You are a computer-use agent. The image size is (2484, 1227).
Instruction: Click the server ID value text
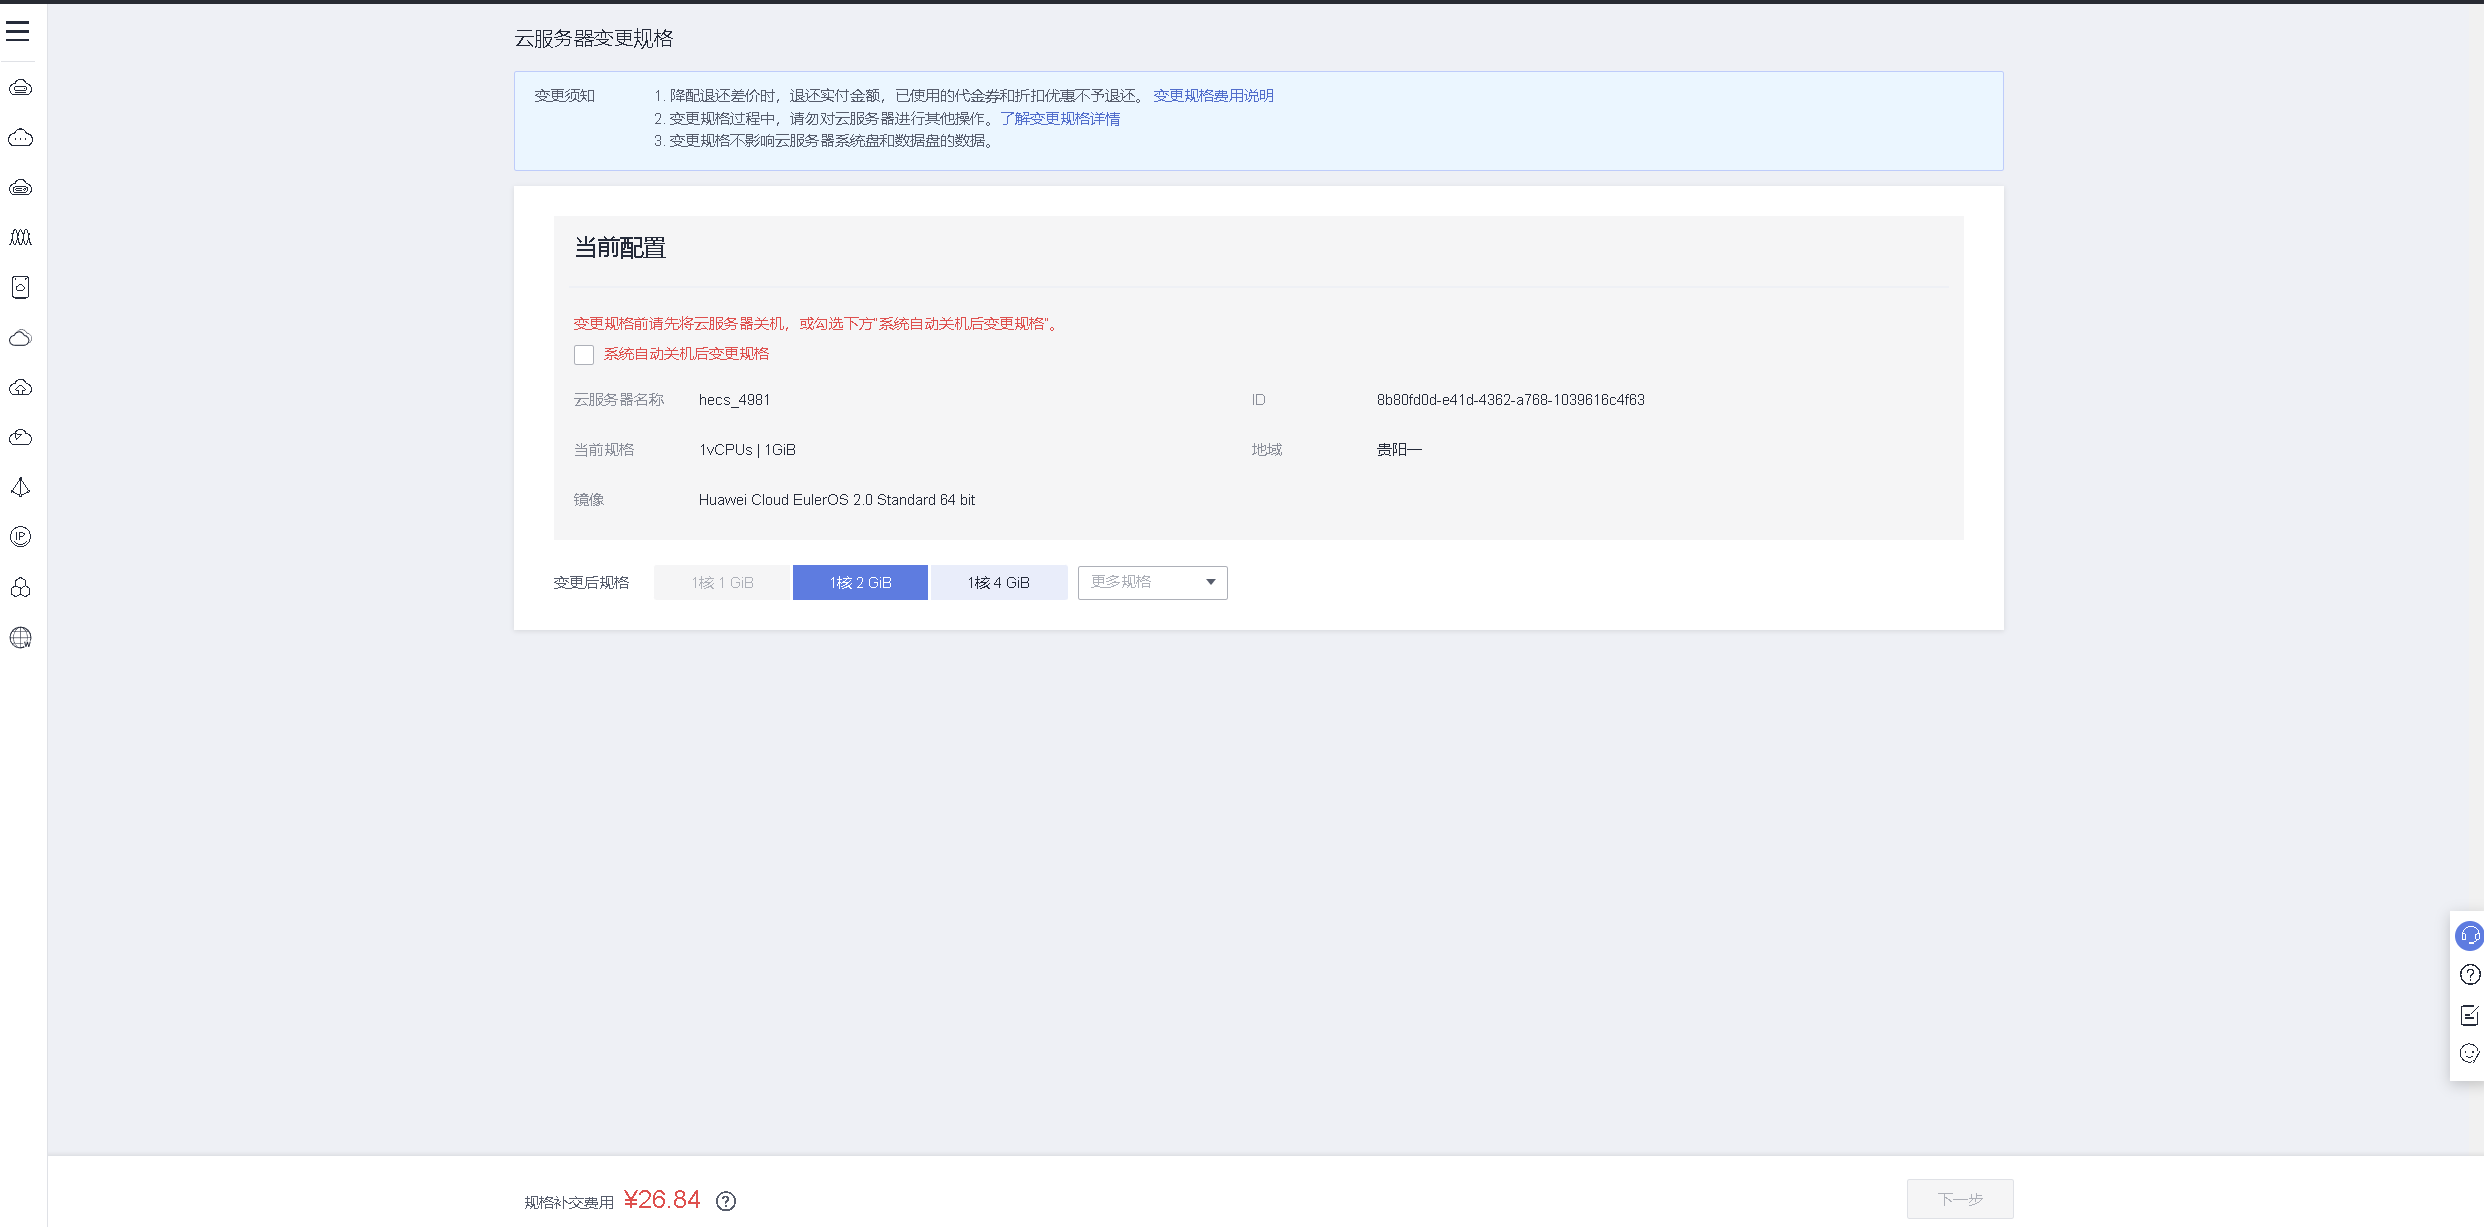[x=1510, y=400]
